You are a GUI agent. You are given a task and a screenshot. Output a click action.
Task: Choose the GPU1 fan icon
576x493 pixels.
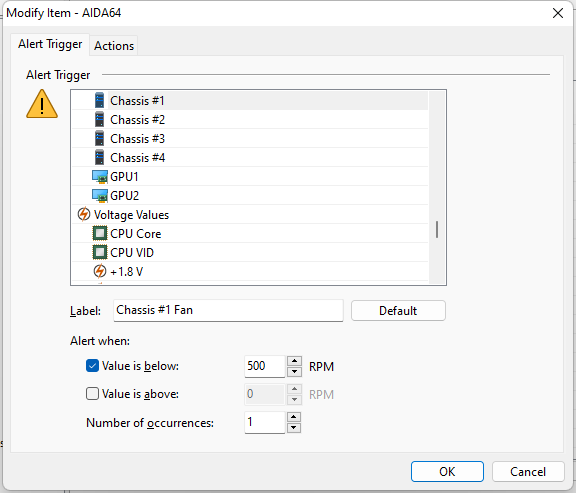(100, 177)
